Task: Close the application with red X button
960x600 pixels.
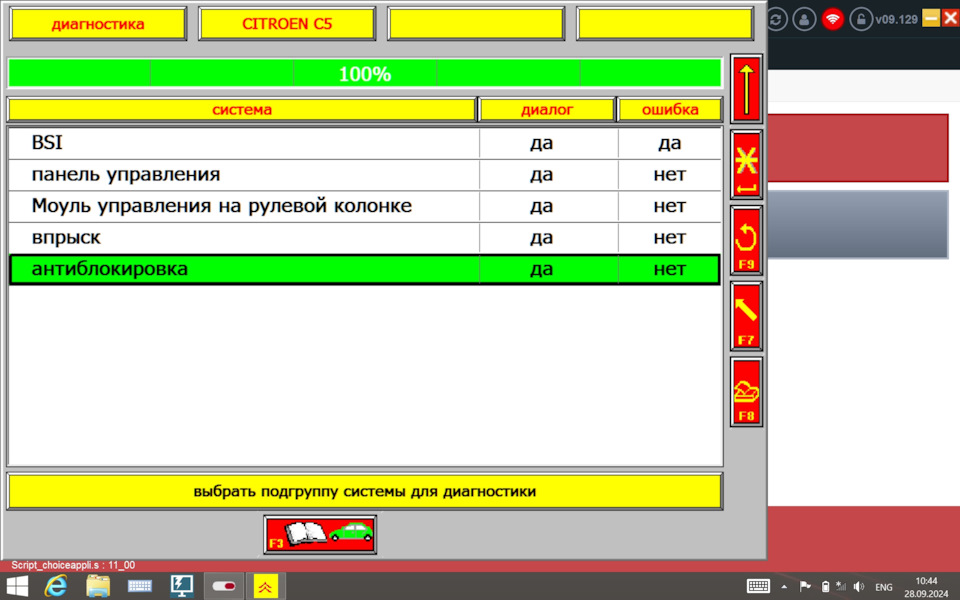Action: 950,18
